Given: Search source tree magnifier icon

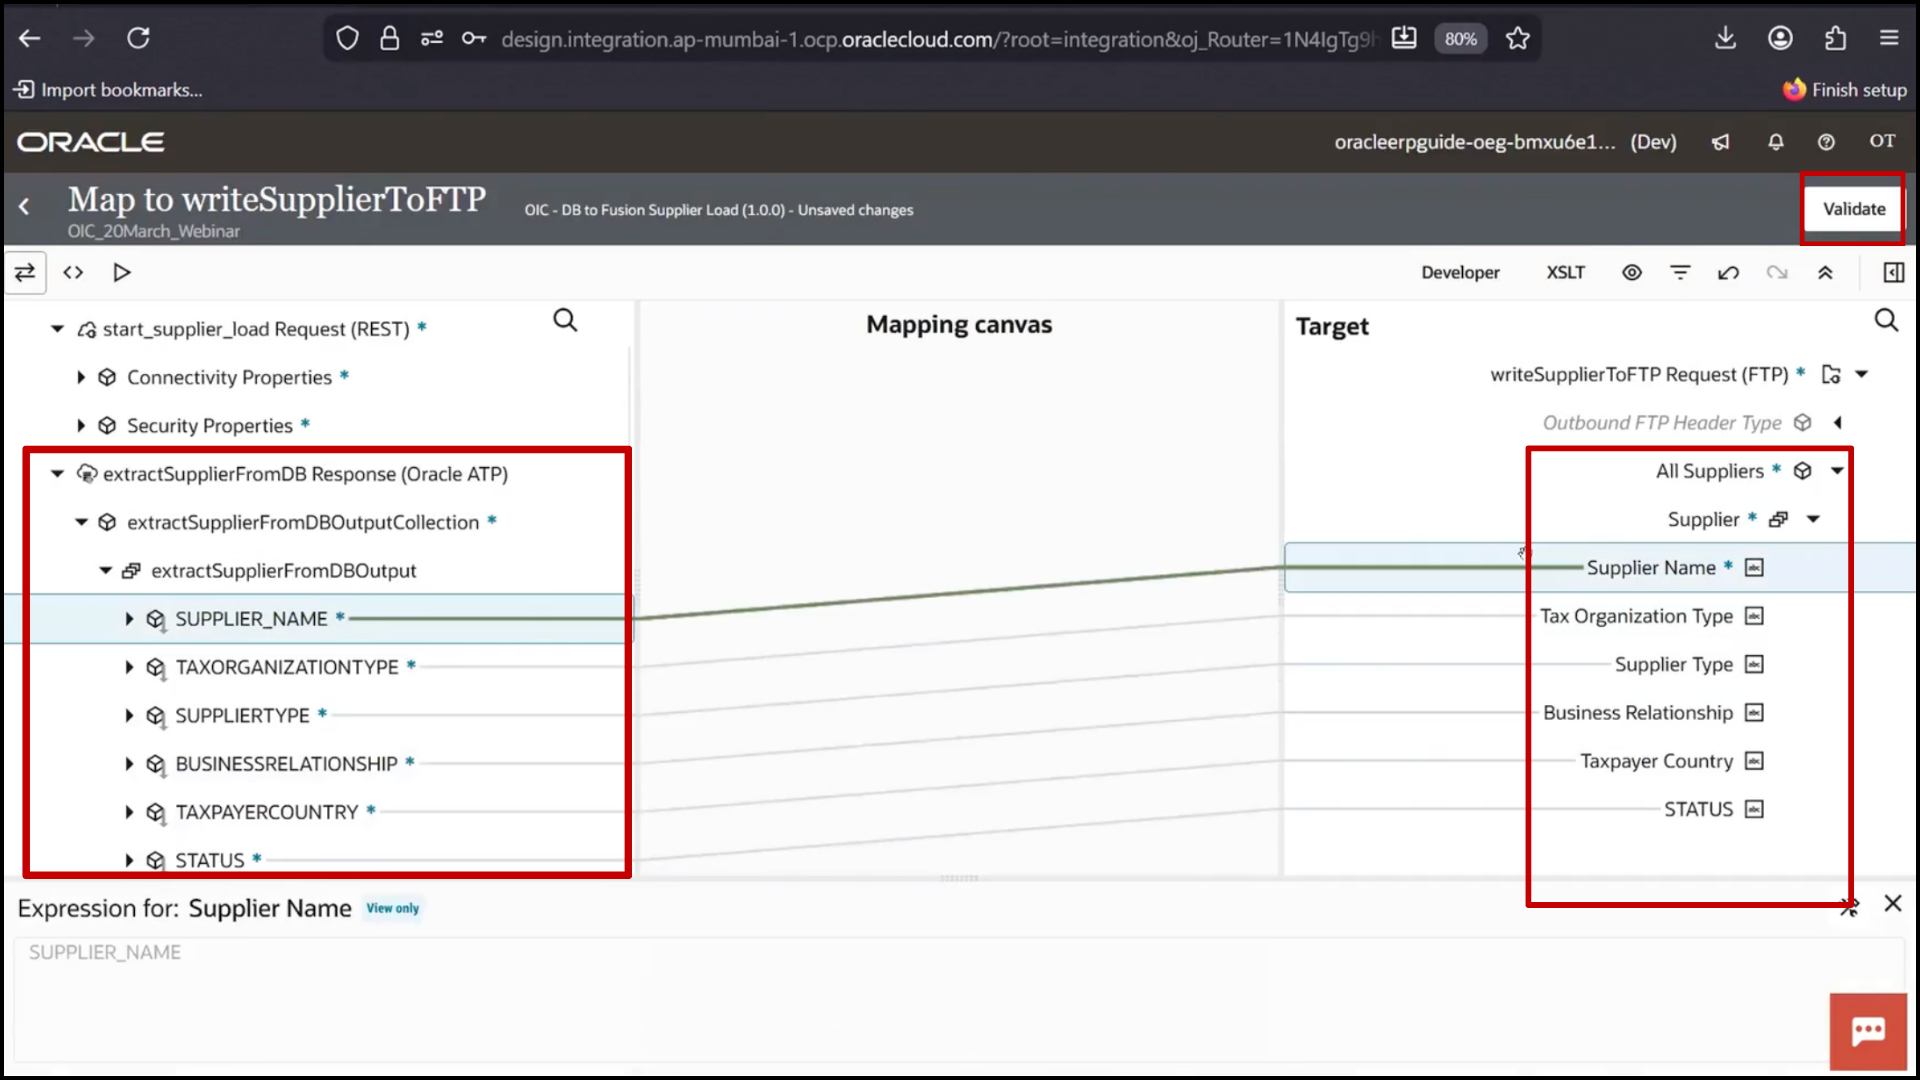Looking at the screenshot, I should coord(565,320).
